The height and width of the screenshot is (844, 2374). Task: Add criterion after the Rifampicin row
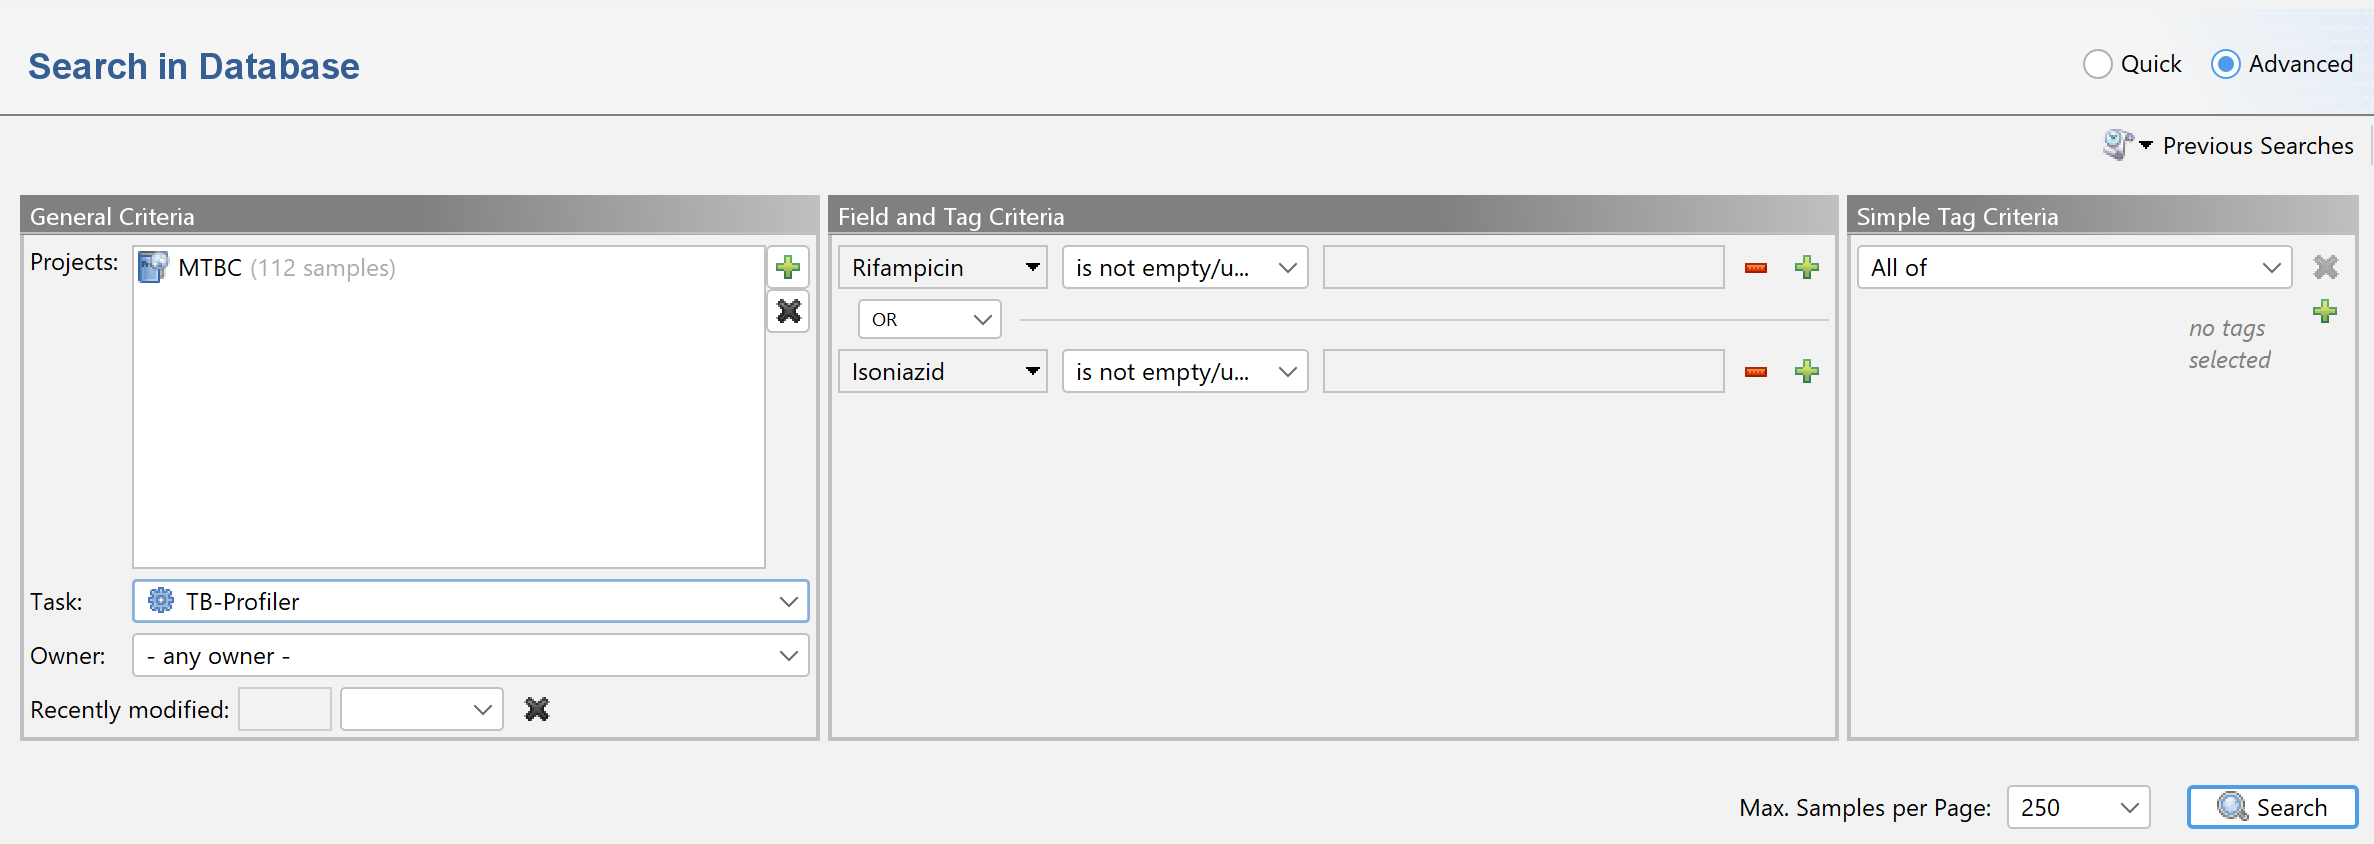coord(1806,268)
